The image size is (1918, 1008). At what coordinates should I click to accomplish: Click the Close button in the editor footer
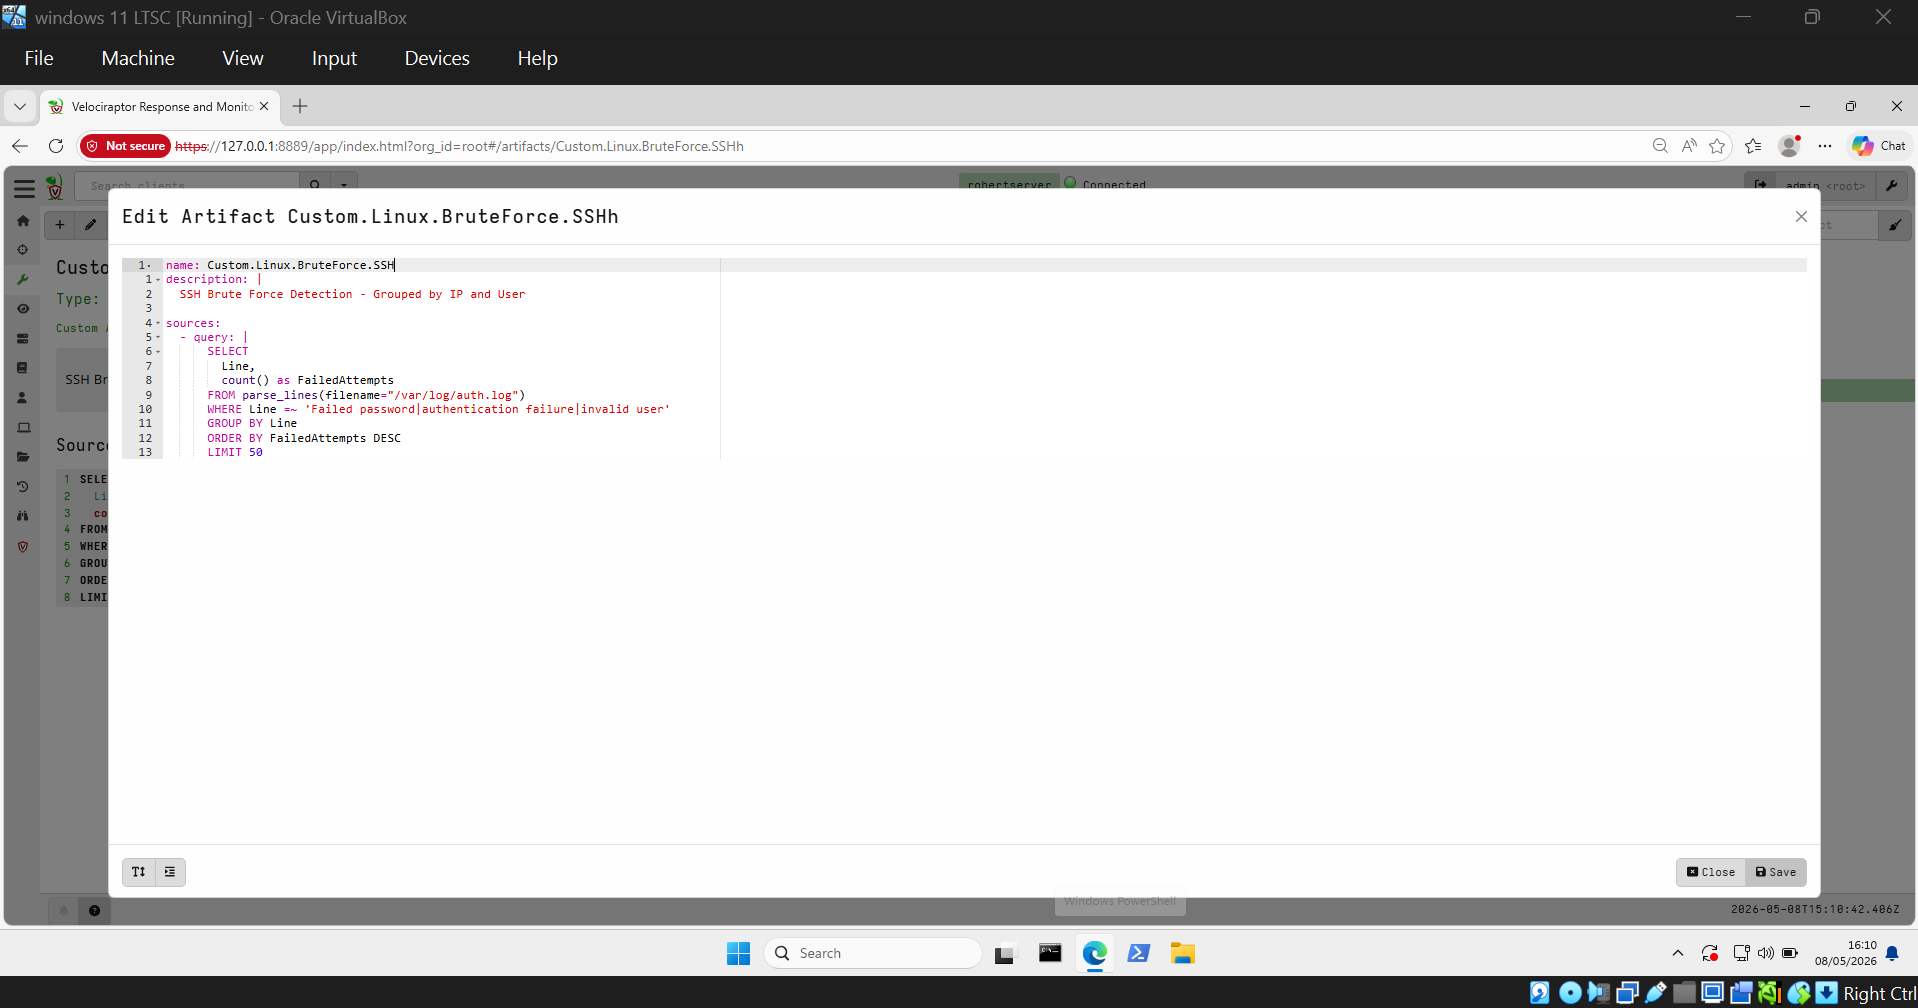pyautogui.click(x=1711, y=872)
